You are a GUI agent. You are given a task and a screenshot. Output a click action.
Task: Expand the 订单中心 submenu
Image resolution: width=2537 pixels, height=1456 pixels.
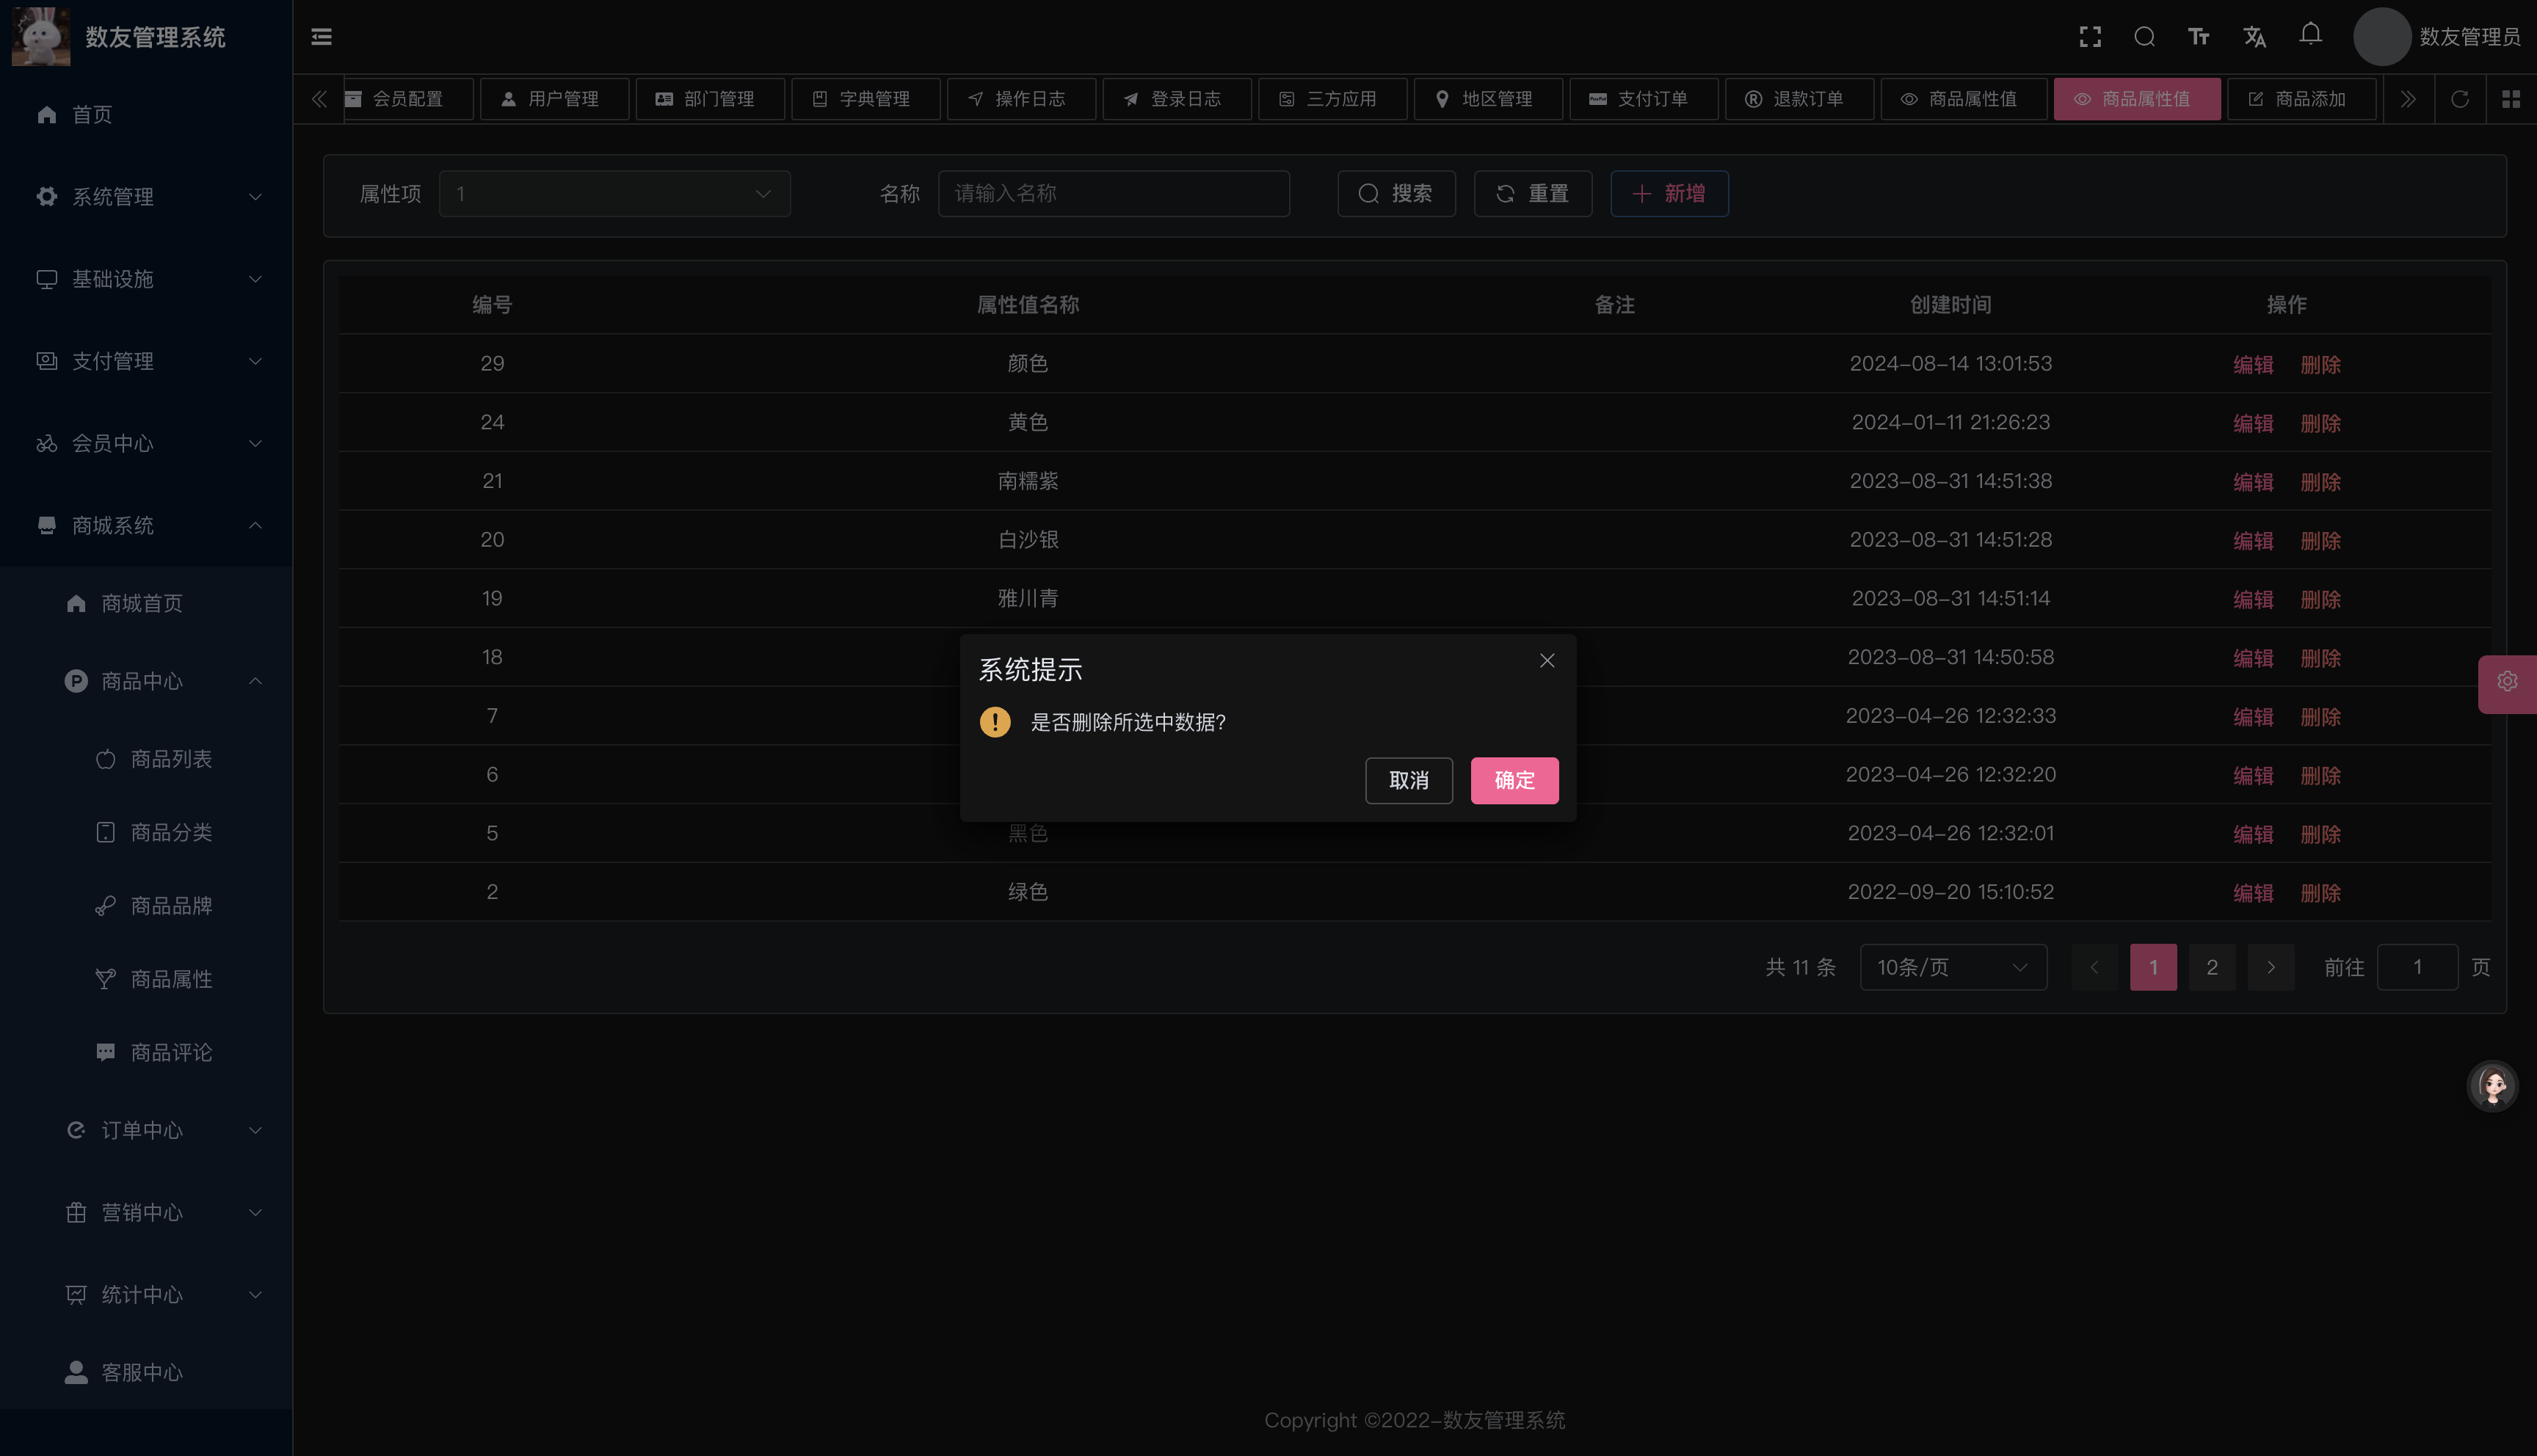(146, 1130)
